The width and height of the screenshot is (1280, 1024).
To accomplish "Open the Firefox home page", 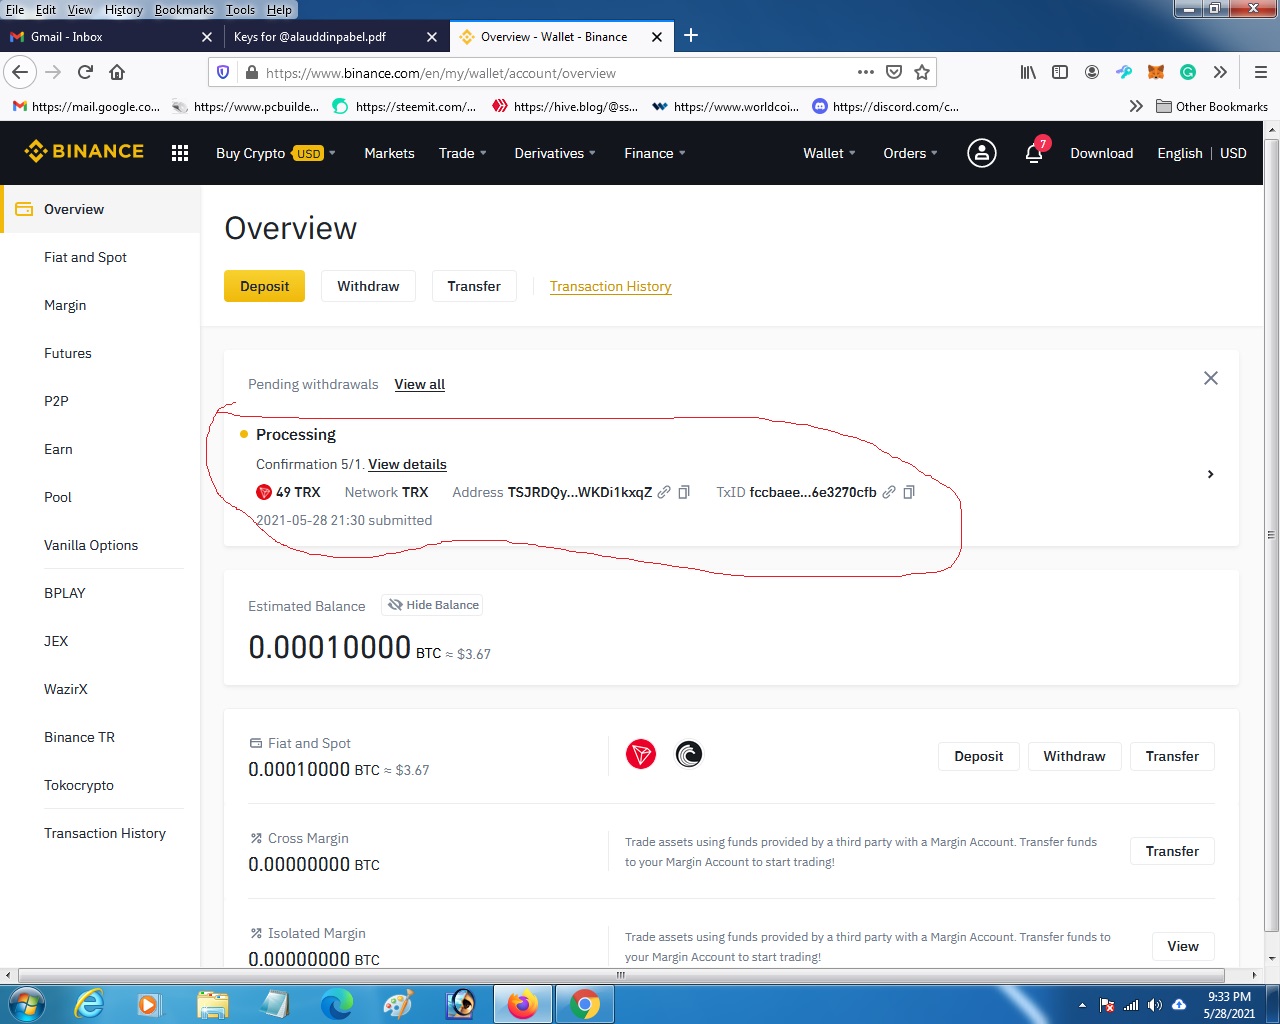I will point(117,72).
